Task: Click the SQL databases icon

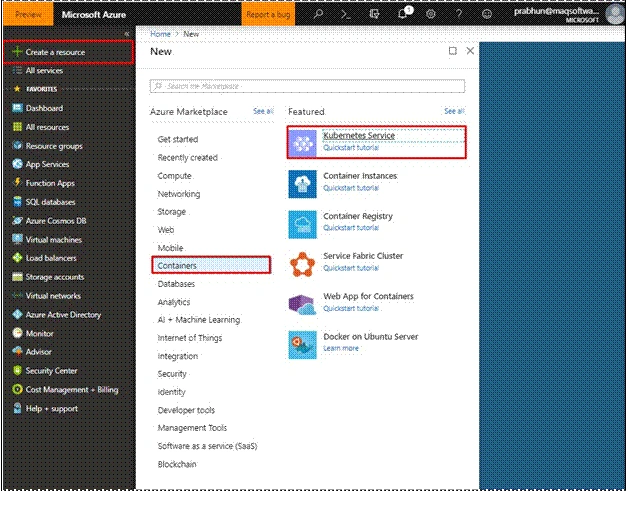Action: [x=17, y=201]
